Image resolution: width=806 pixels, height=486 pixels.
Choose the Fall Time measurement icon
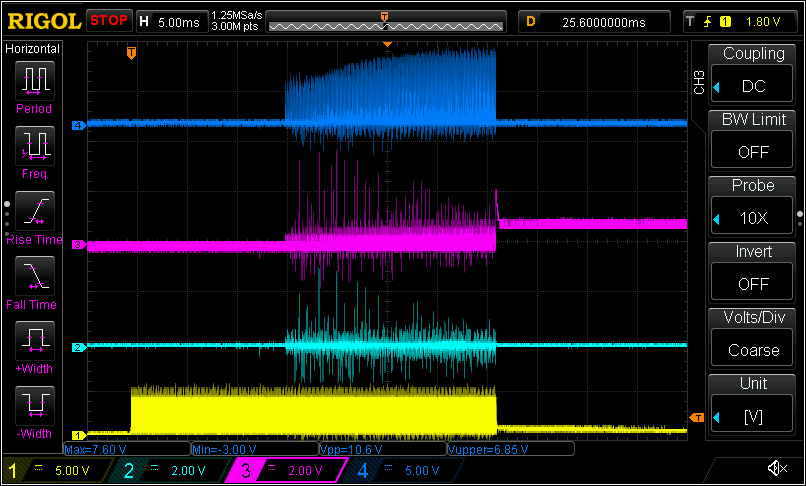[34, 276]
